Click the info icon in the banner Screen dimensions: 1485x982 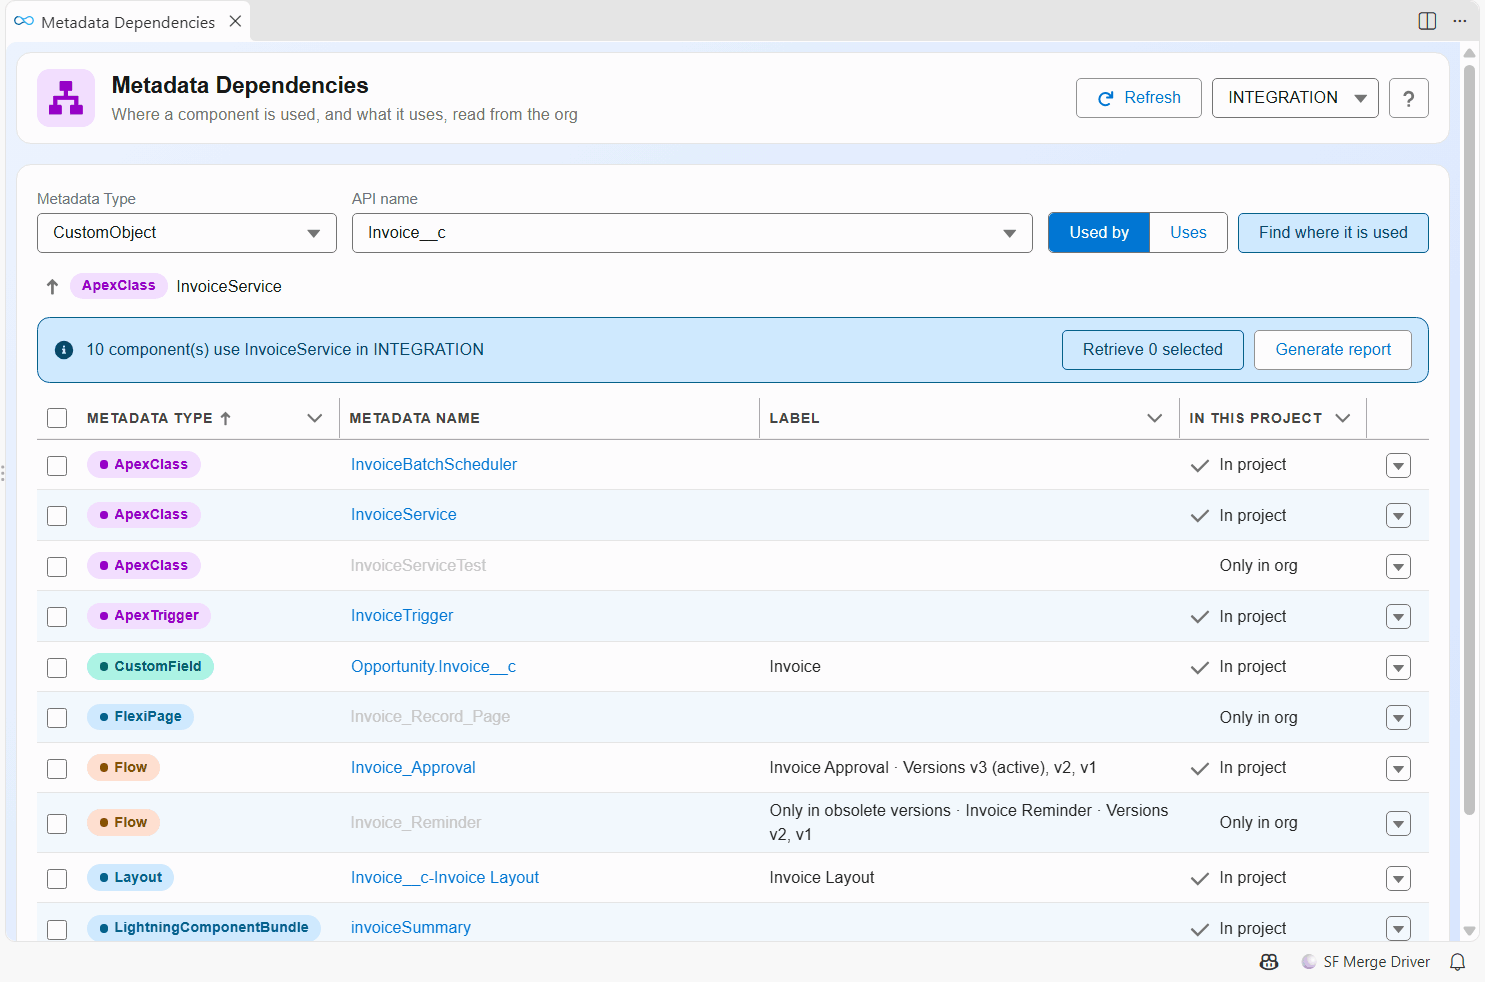(x=64, y=350)
